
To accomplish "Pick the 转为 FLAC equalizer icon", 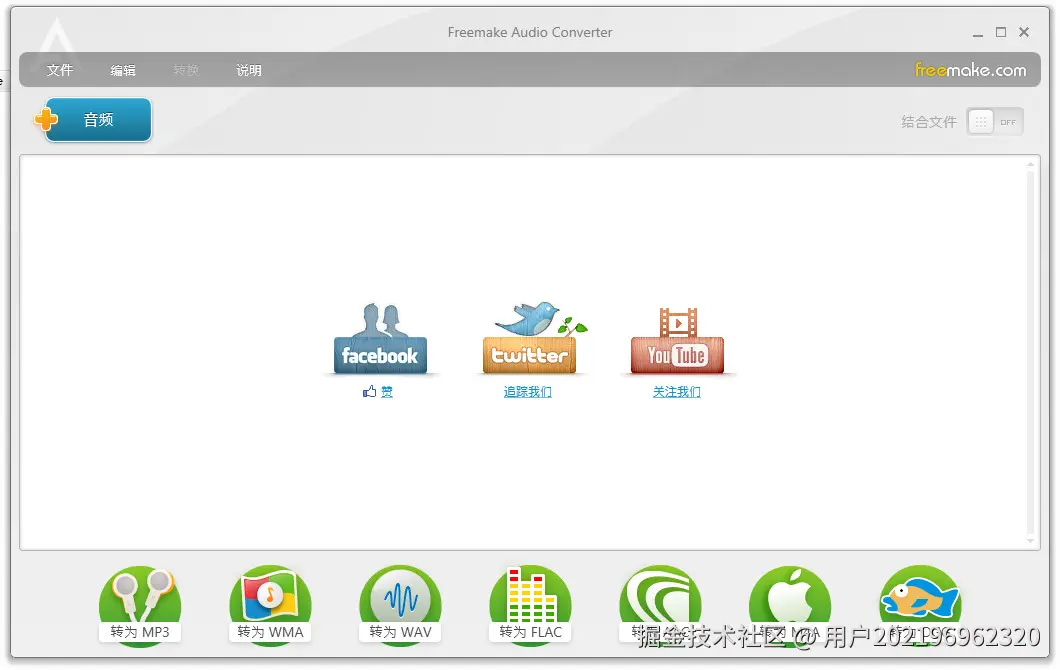I will pos(530,605).
